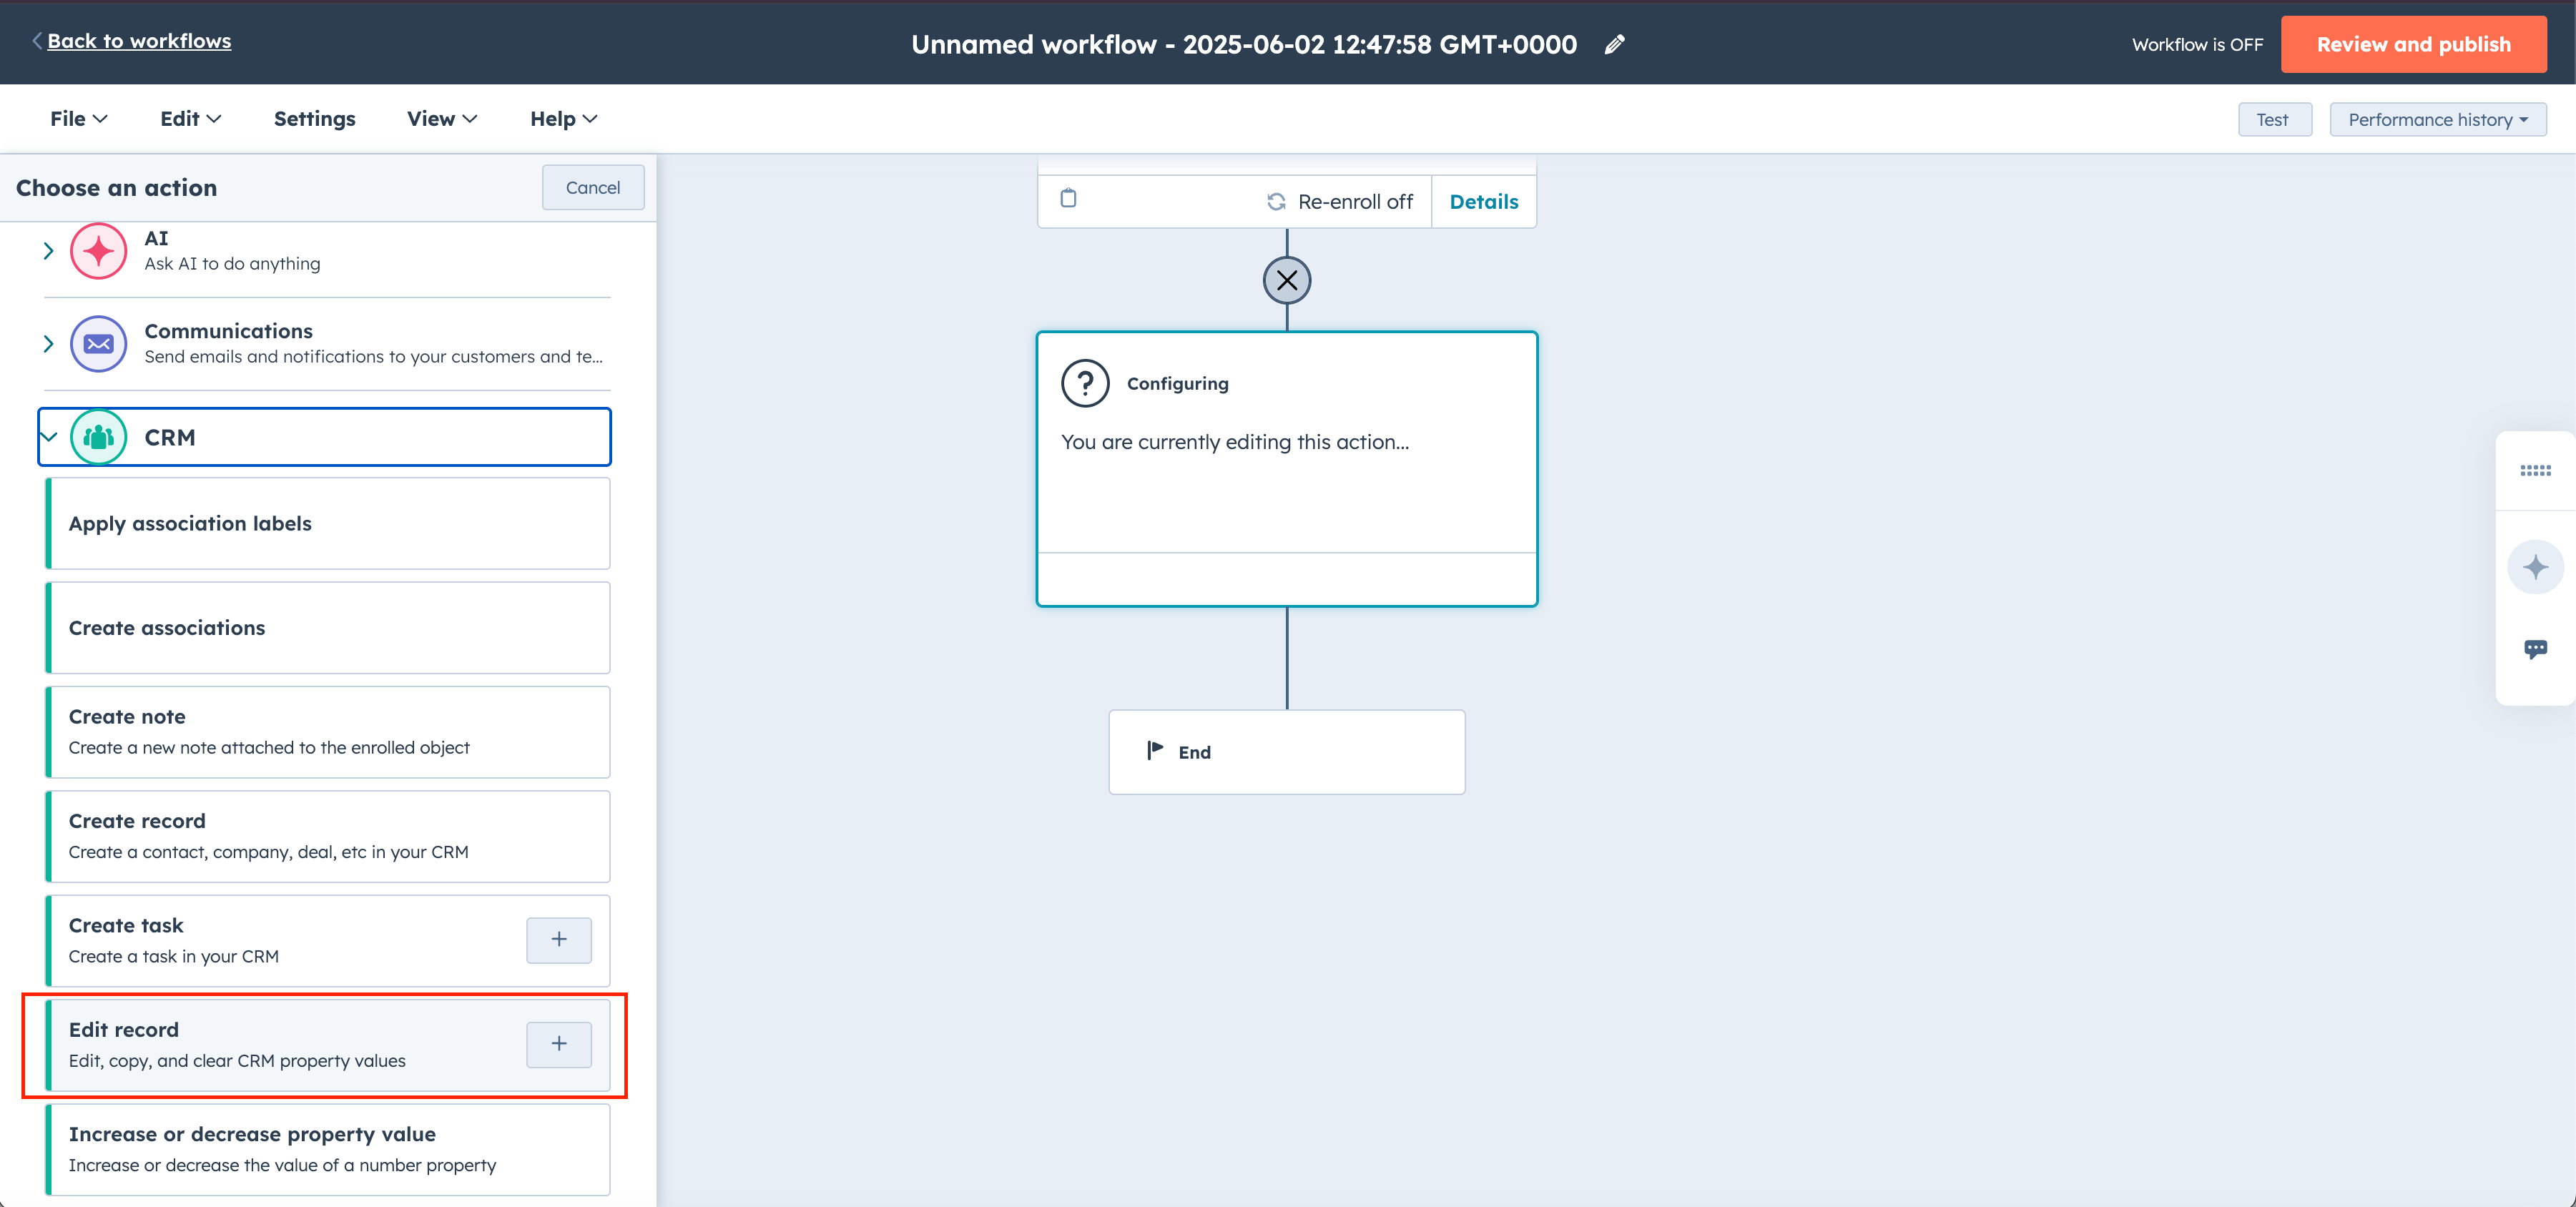Open the grid dots icon in right sidebar
This screenshot has width=2576, height=1207.
coord(2535,470)
